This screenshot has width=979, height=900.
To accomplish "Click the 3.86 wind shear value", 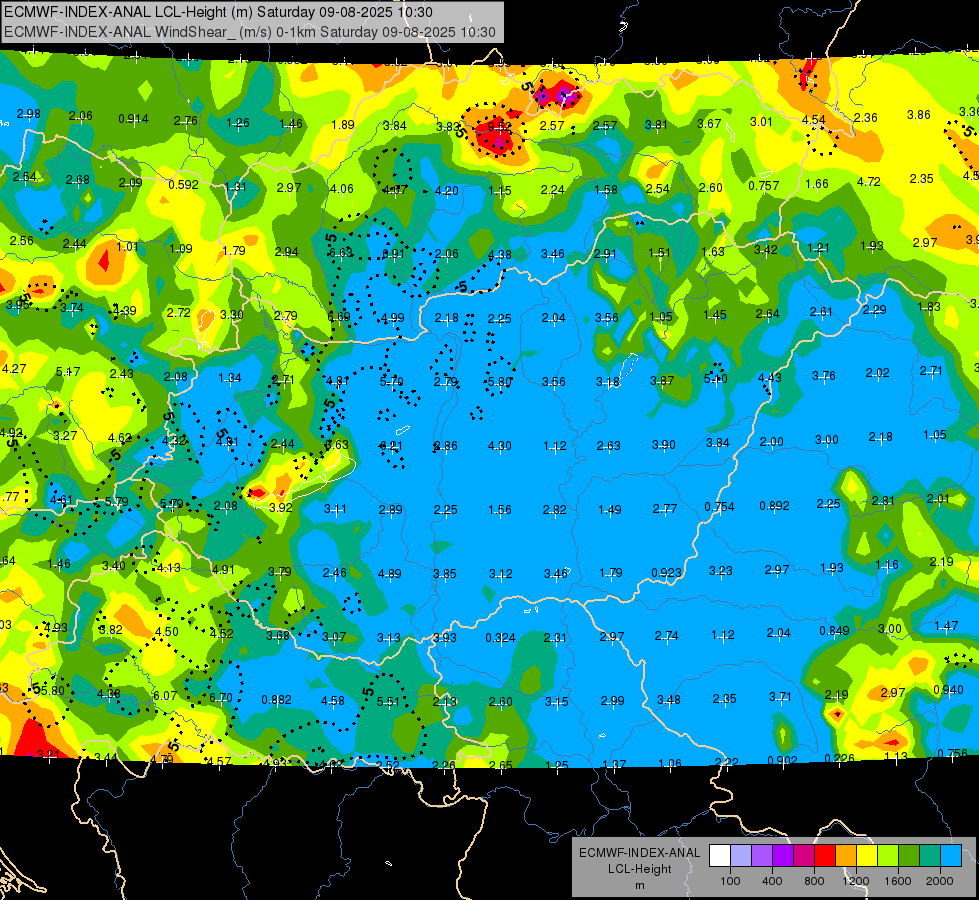I will pos(918,115).
